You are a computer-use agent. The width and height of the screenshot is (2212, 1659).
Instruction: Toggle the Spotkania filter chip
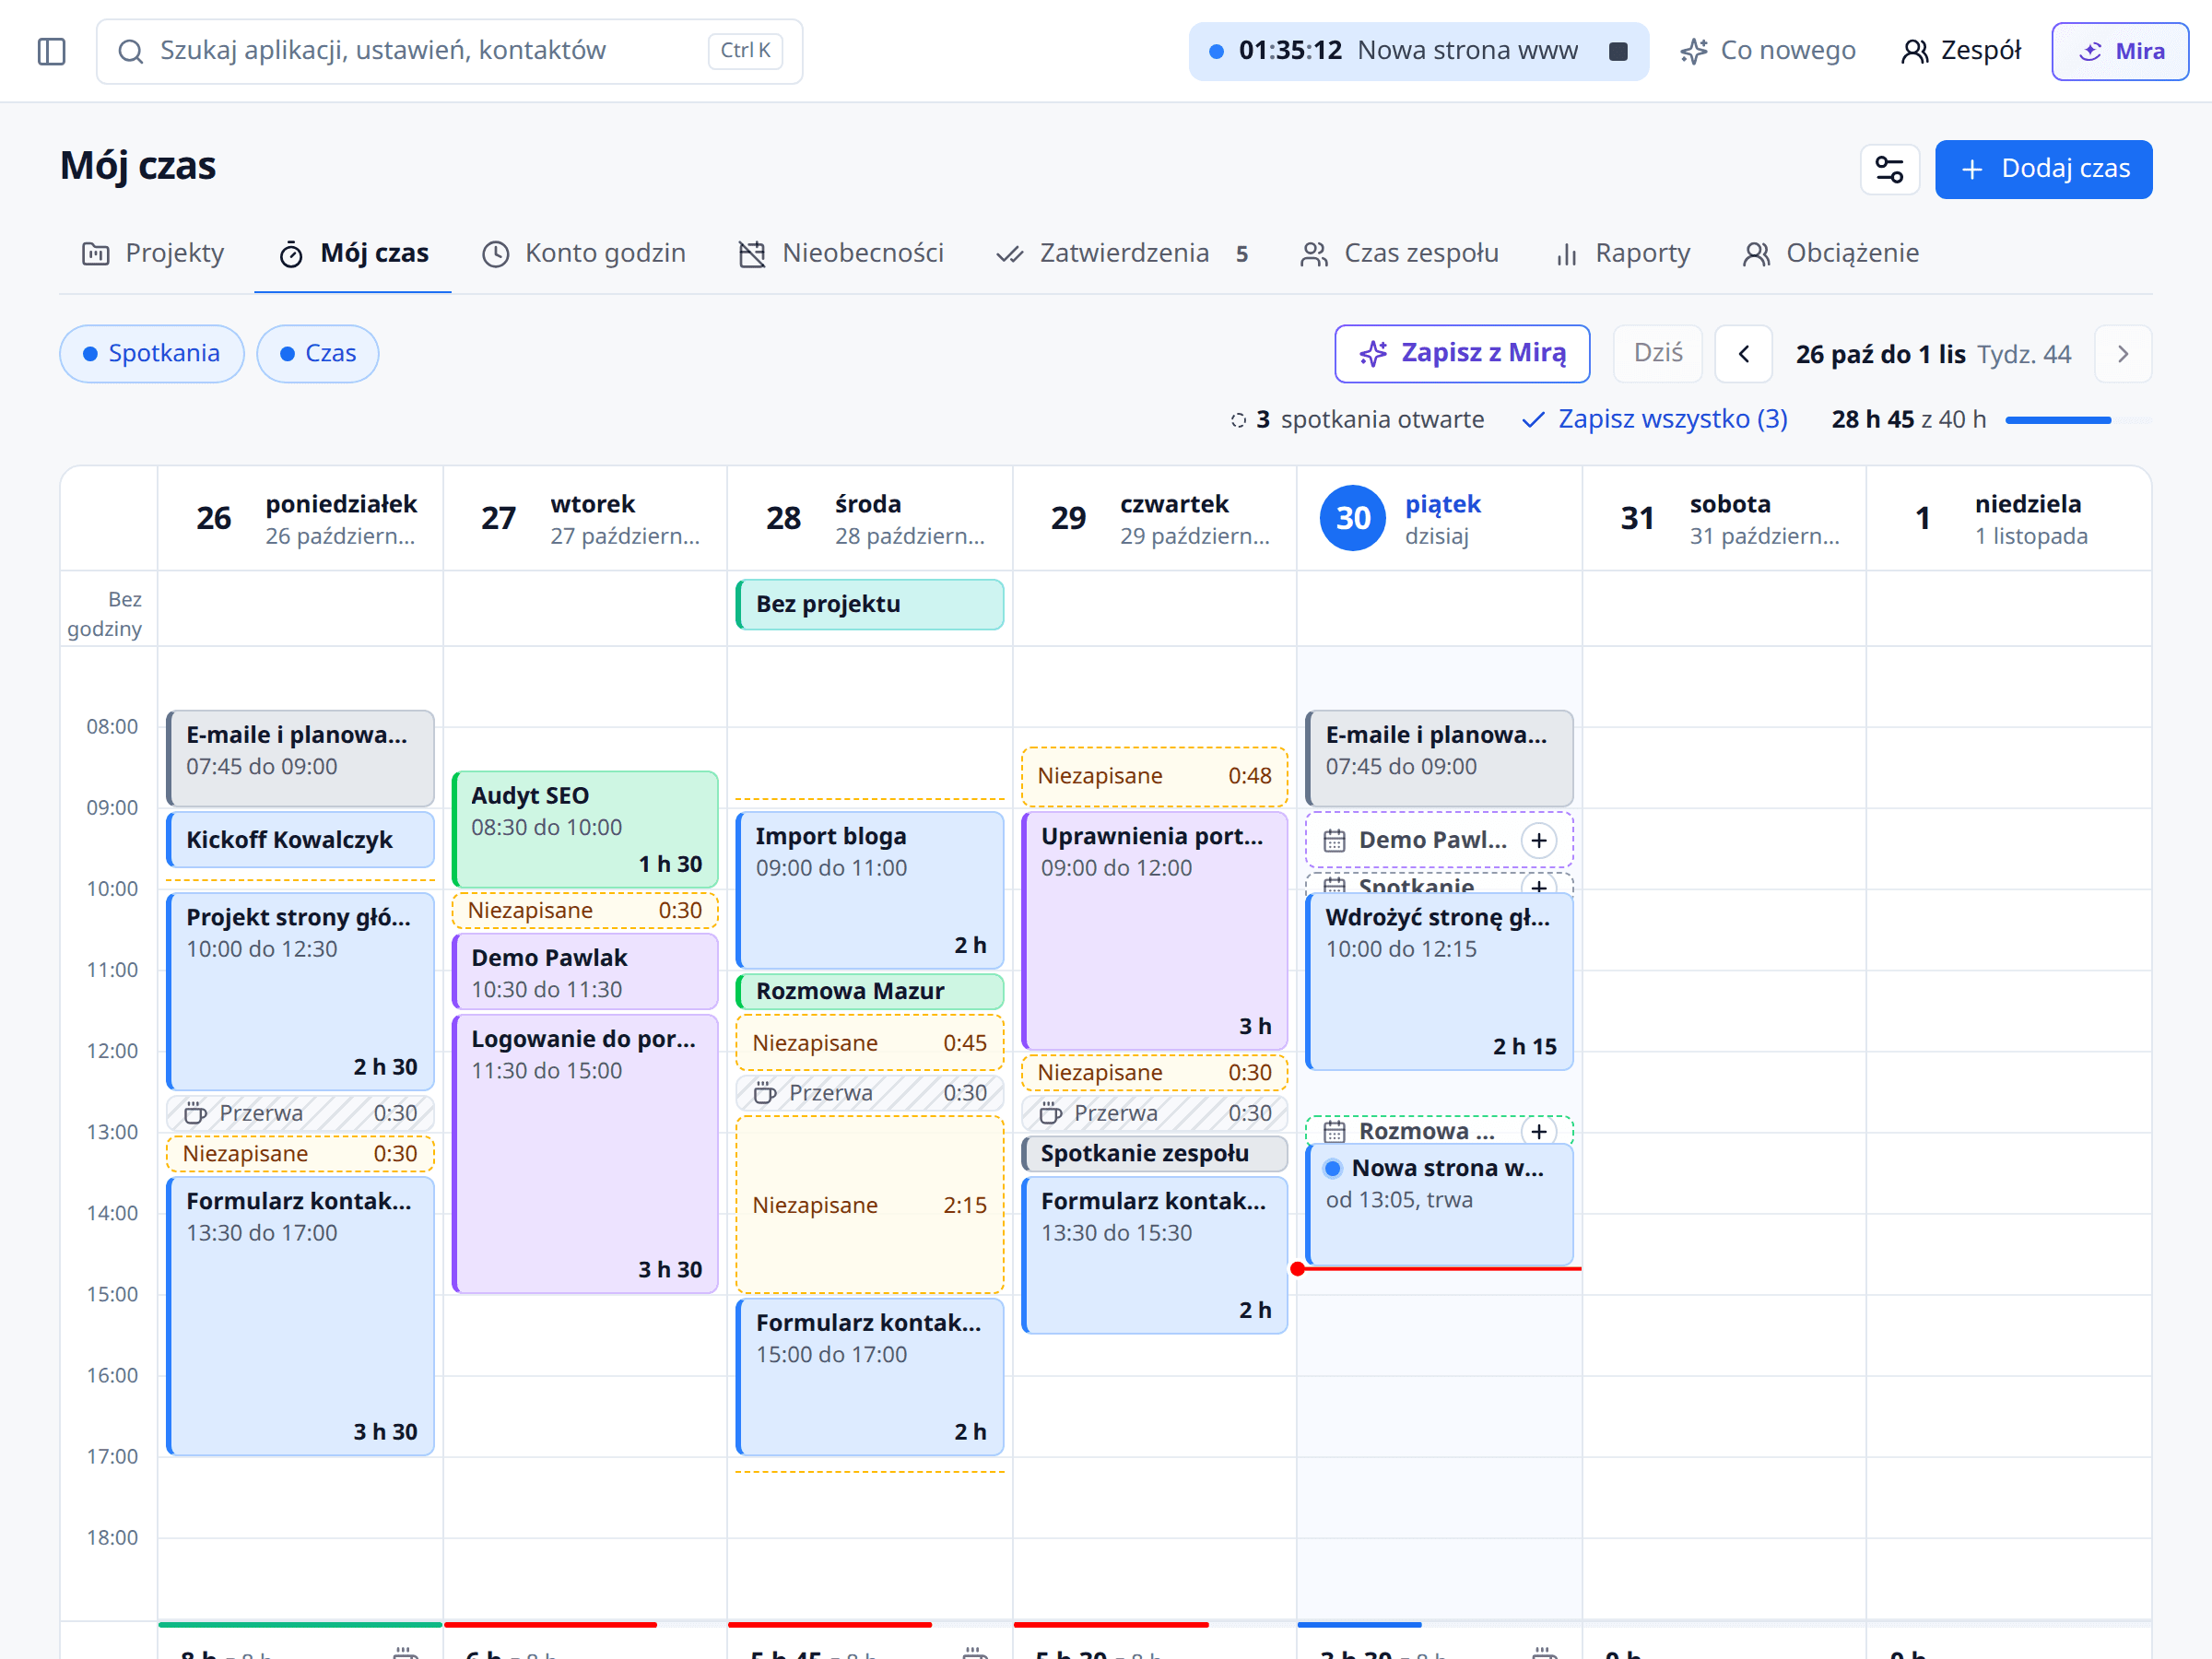tap(151, 354)
